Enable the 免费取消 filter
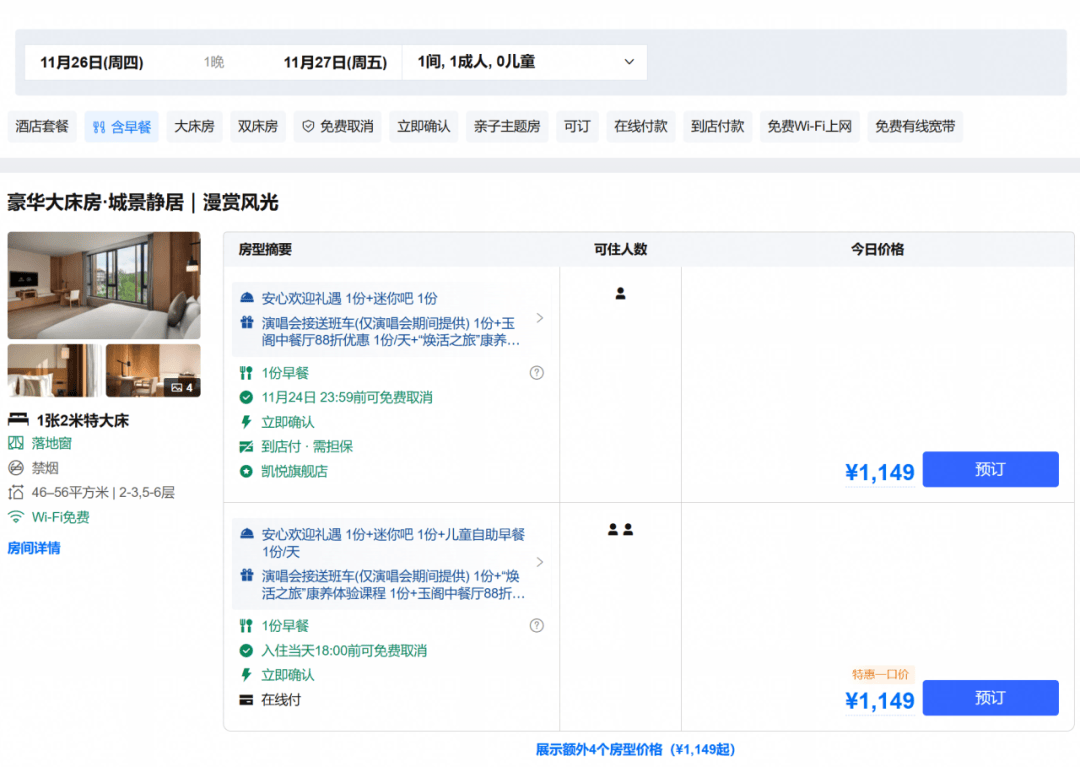Screen dimensions: 1080x767 (x=338, y=127)
